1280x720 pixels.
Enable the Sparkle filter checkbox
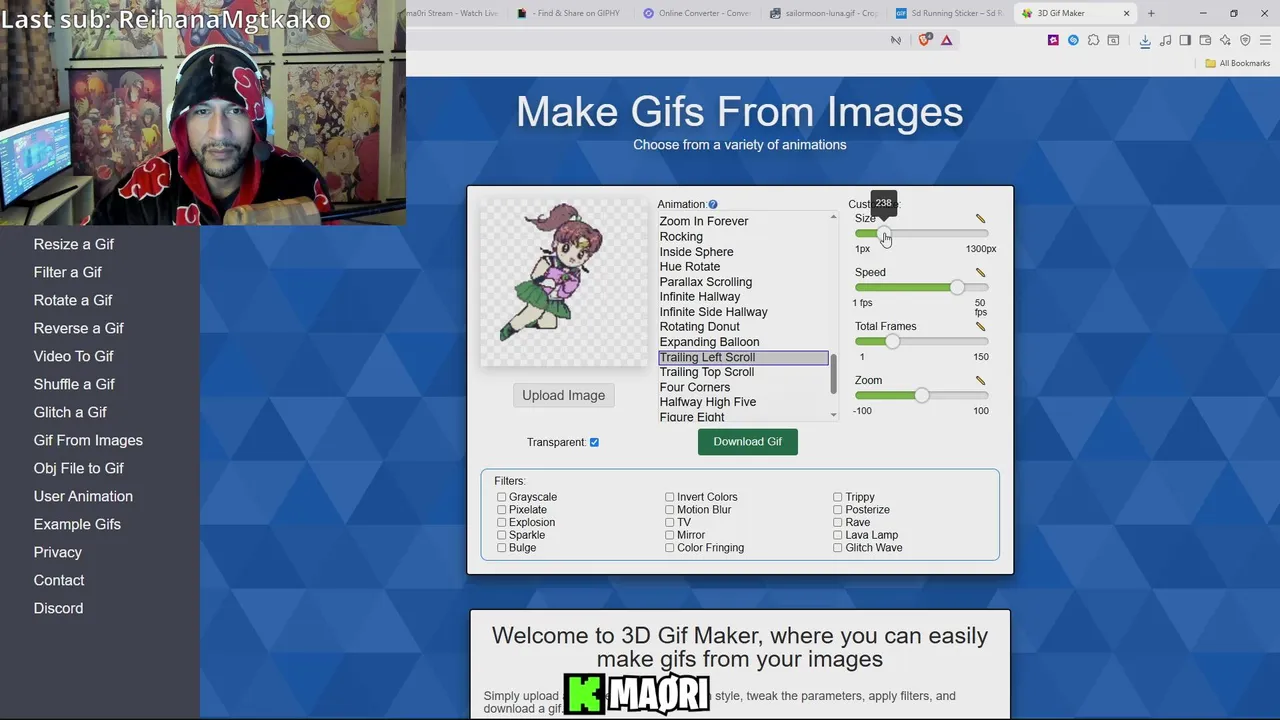coord(502,535)
